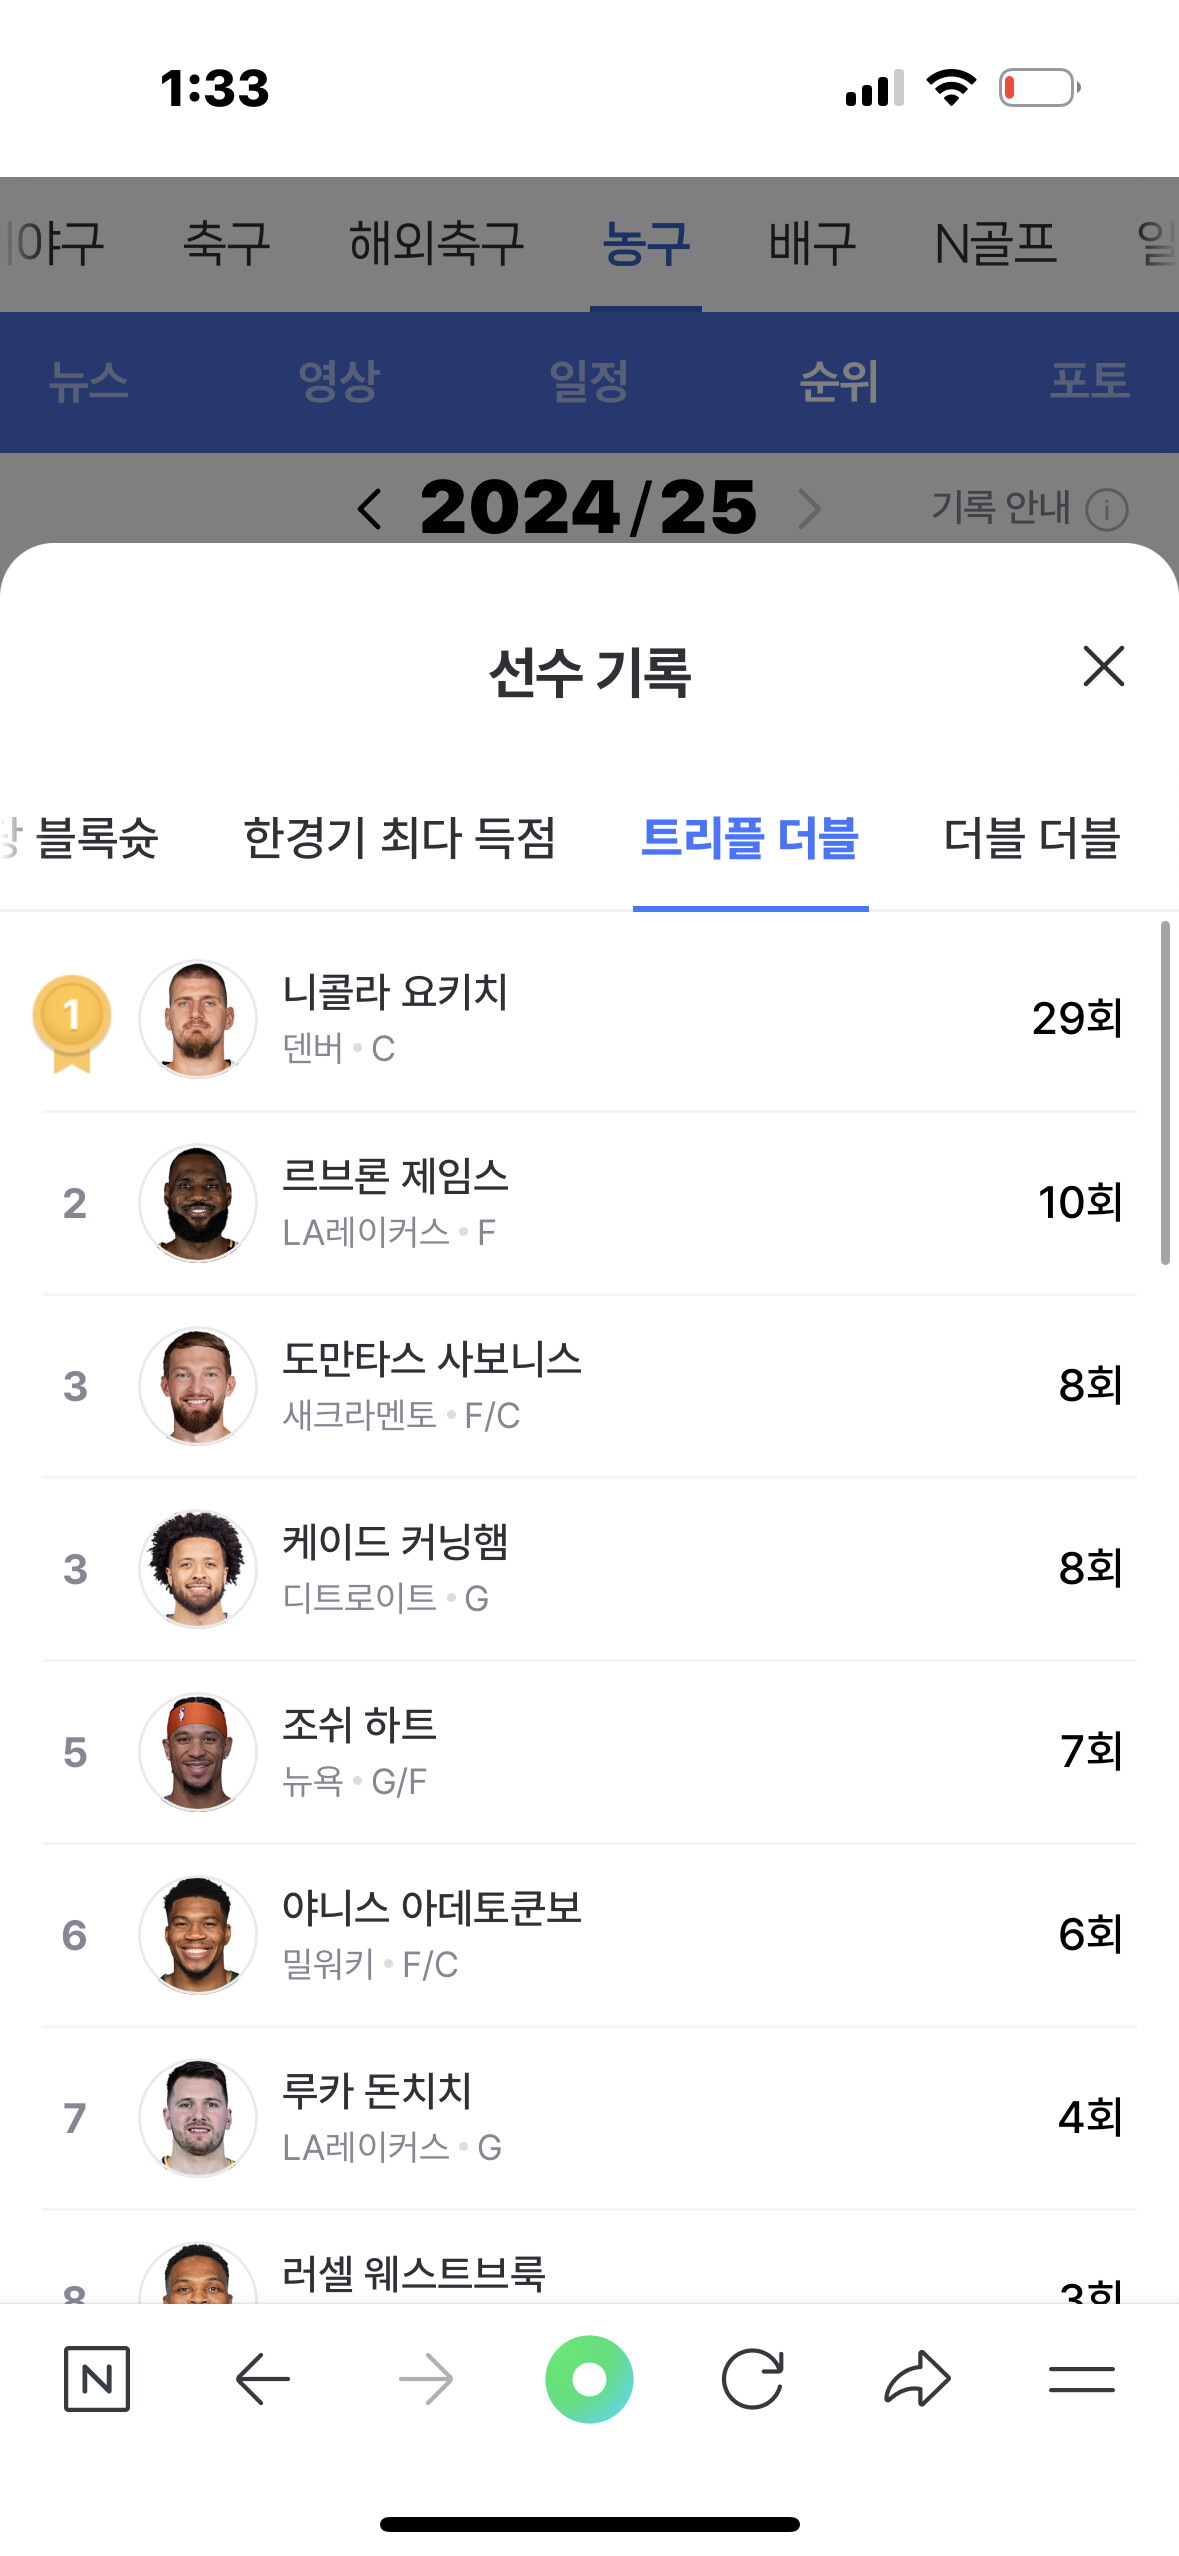Image resolution: width=1179 pixels, height=2556 pixels.
Task: Tap the Naver N home icon
Action: coord(97,2379)
